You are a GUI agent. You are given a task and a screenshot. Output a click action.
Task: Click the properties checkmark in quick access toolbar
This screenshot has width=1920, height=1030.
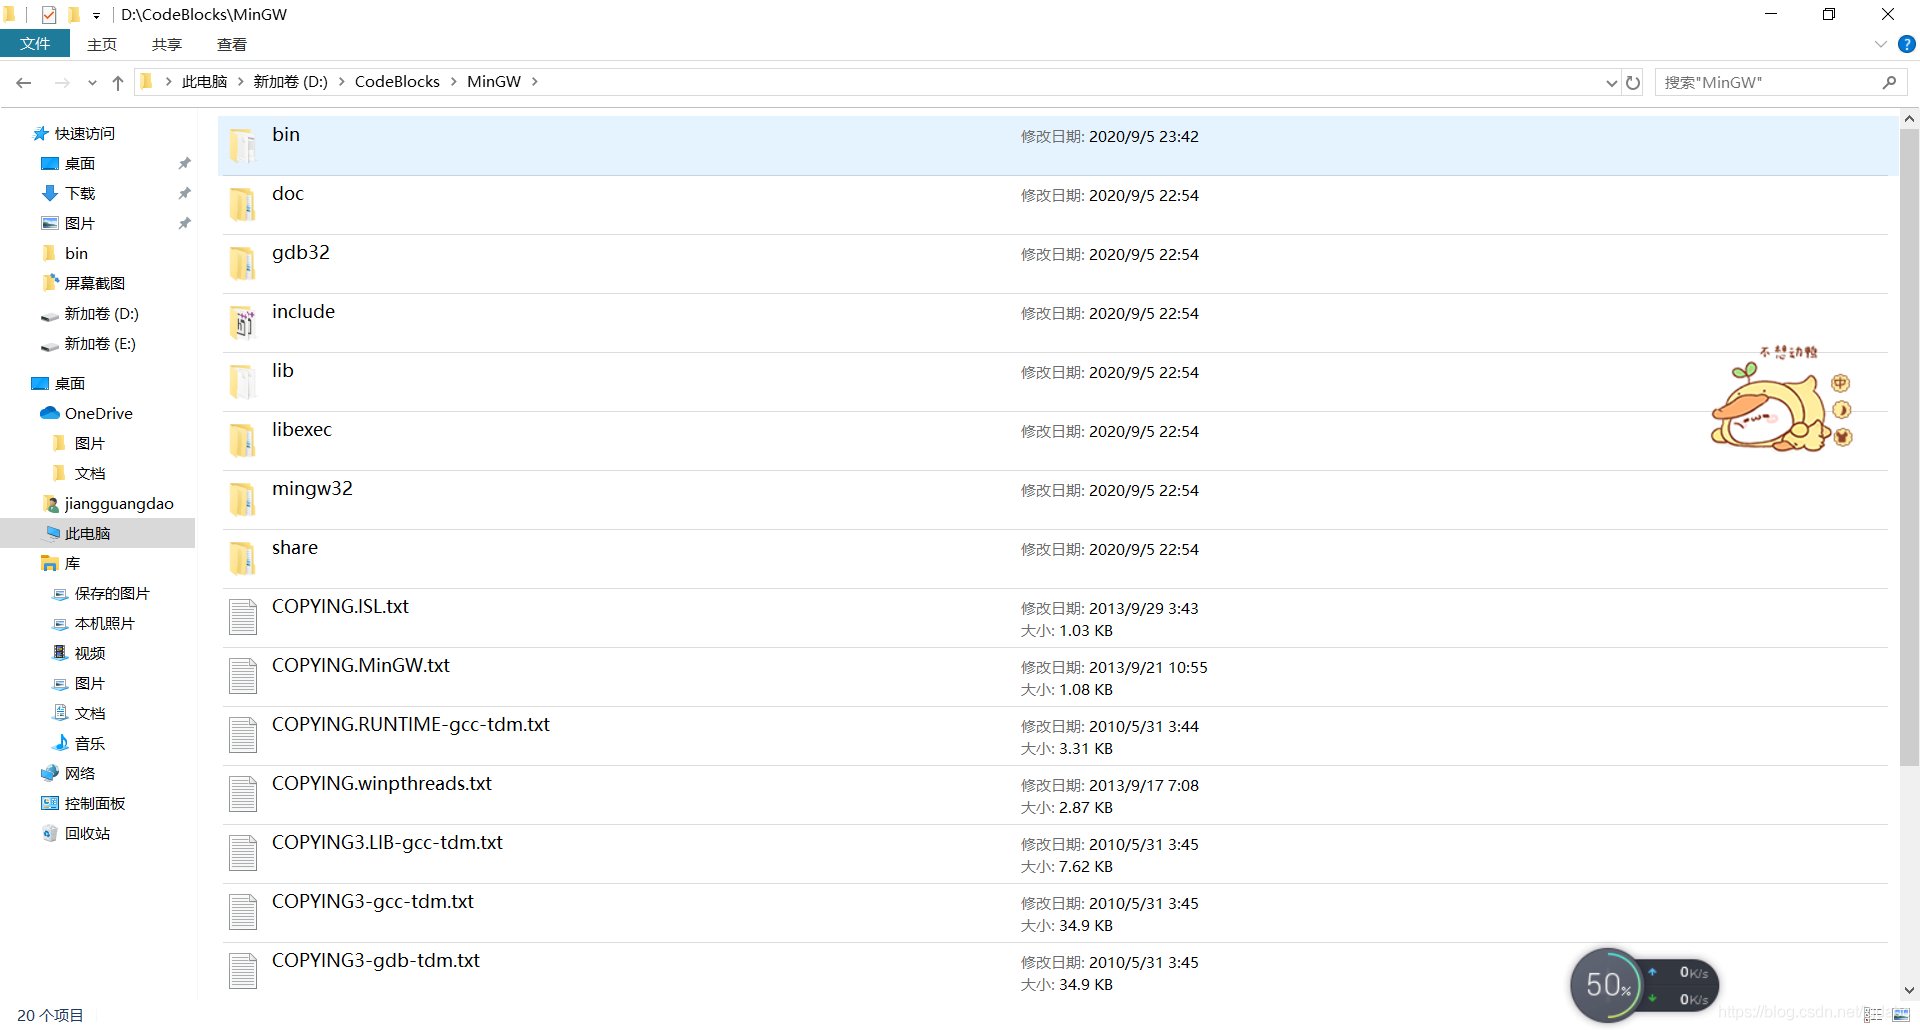[49, 14]
